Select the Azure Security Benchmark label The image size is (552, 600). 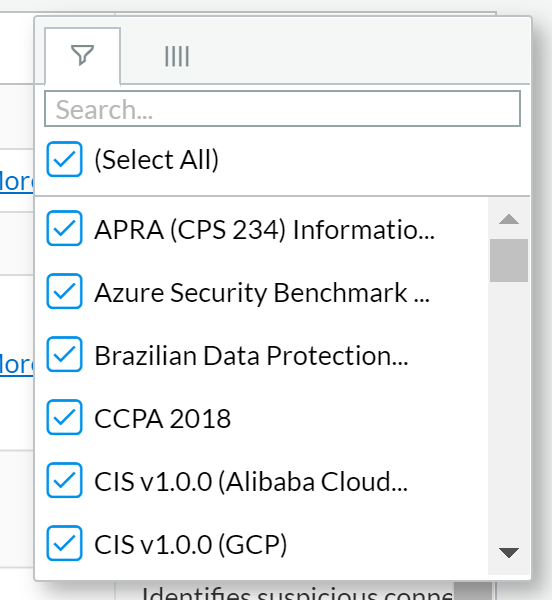(262, 293)
